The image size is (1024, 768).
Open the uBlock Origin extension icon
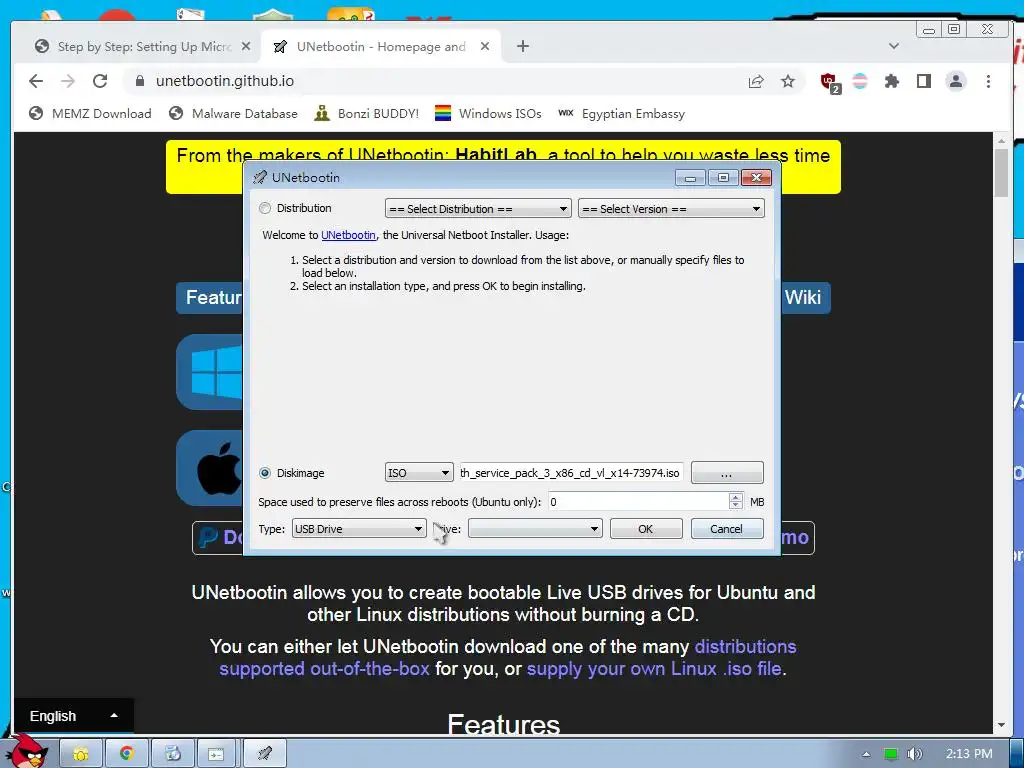click(830, 82)
